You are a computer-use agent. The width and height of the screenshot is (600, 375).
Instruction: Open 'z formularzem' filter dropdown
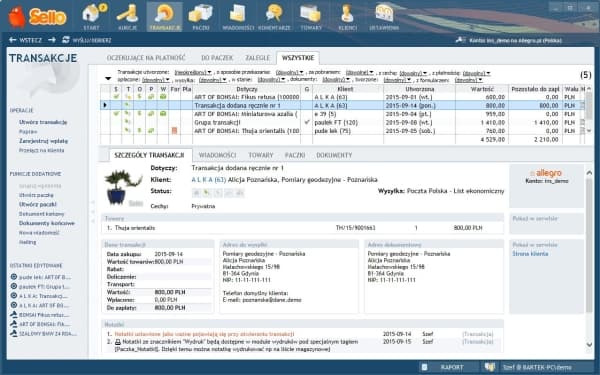click(469, 80)
